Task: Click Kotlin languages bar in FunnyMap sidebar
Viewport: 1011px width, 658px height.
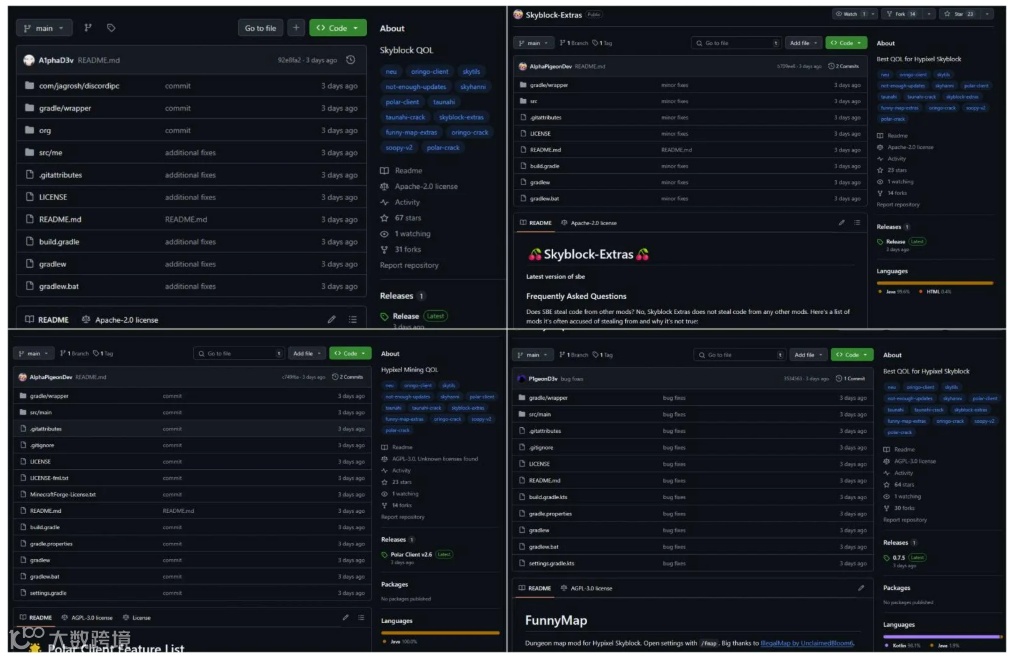Action: (941, 636)
